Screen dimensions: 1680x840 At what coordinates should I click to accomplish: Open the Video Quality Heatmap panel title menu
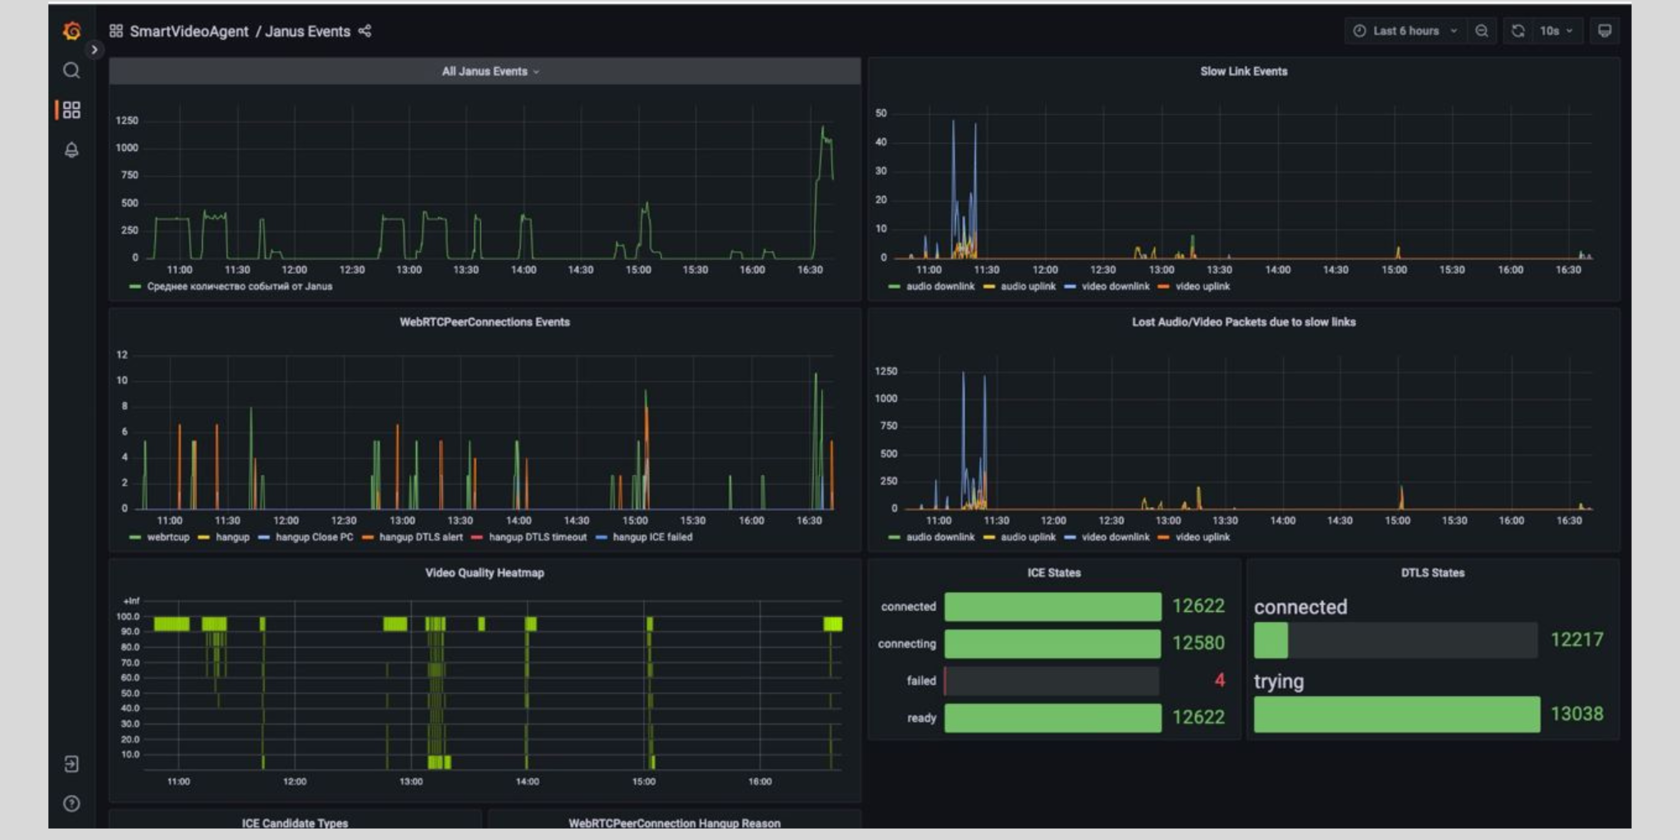click(x=485, y=573)
